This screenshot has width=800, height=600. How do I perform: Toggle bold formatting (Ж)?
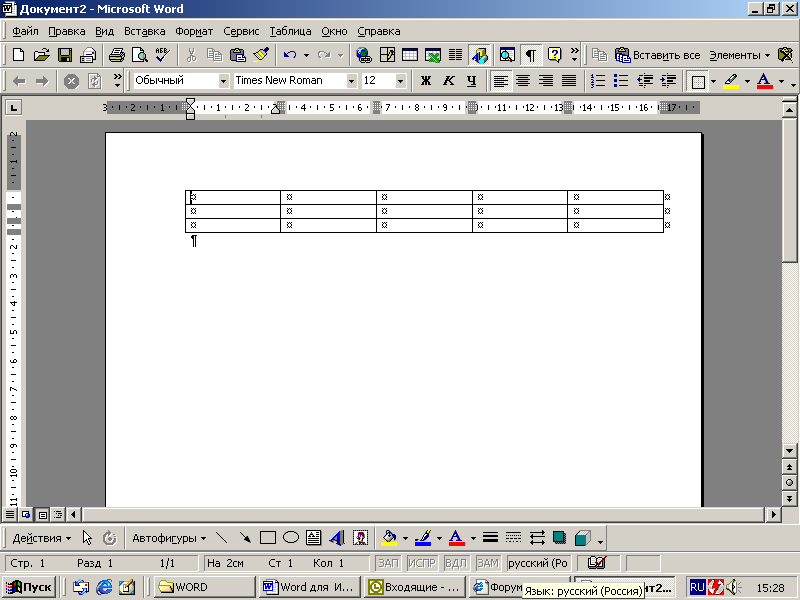426,81
